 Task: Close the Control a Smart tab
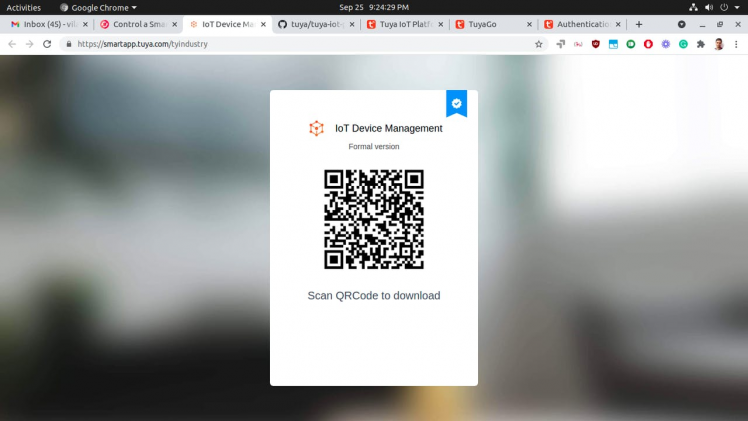pos(175,24)
